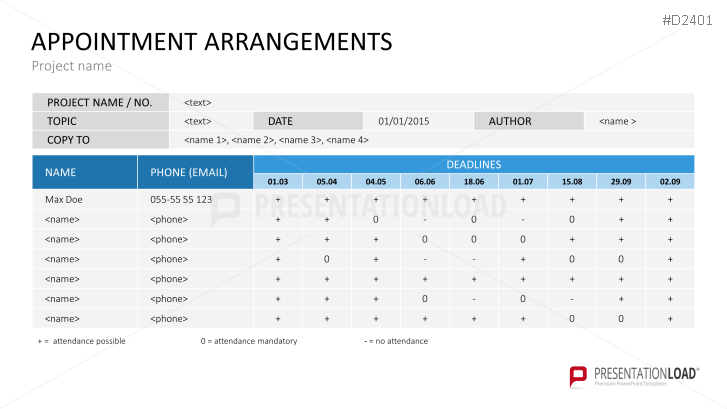
Task: Select the 29.09 deadline column header
Action: [x=621, y=182]
